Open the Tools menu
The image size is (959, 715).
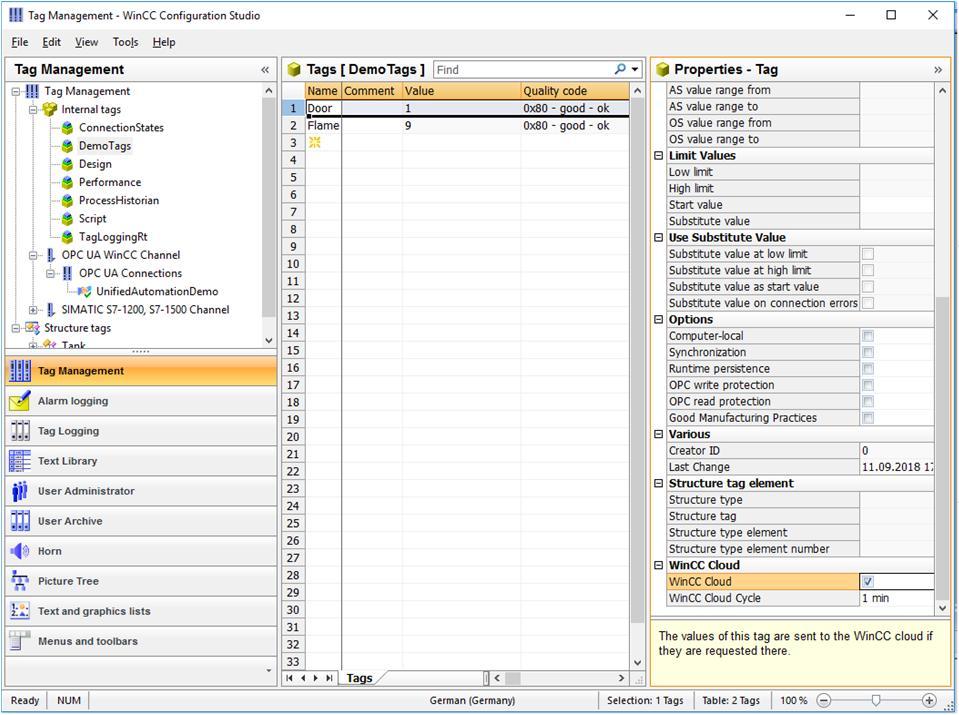pyautogui.click(x=125, y=42)
